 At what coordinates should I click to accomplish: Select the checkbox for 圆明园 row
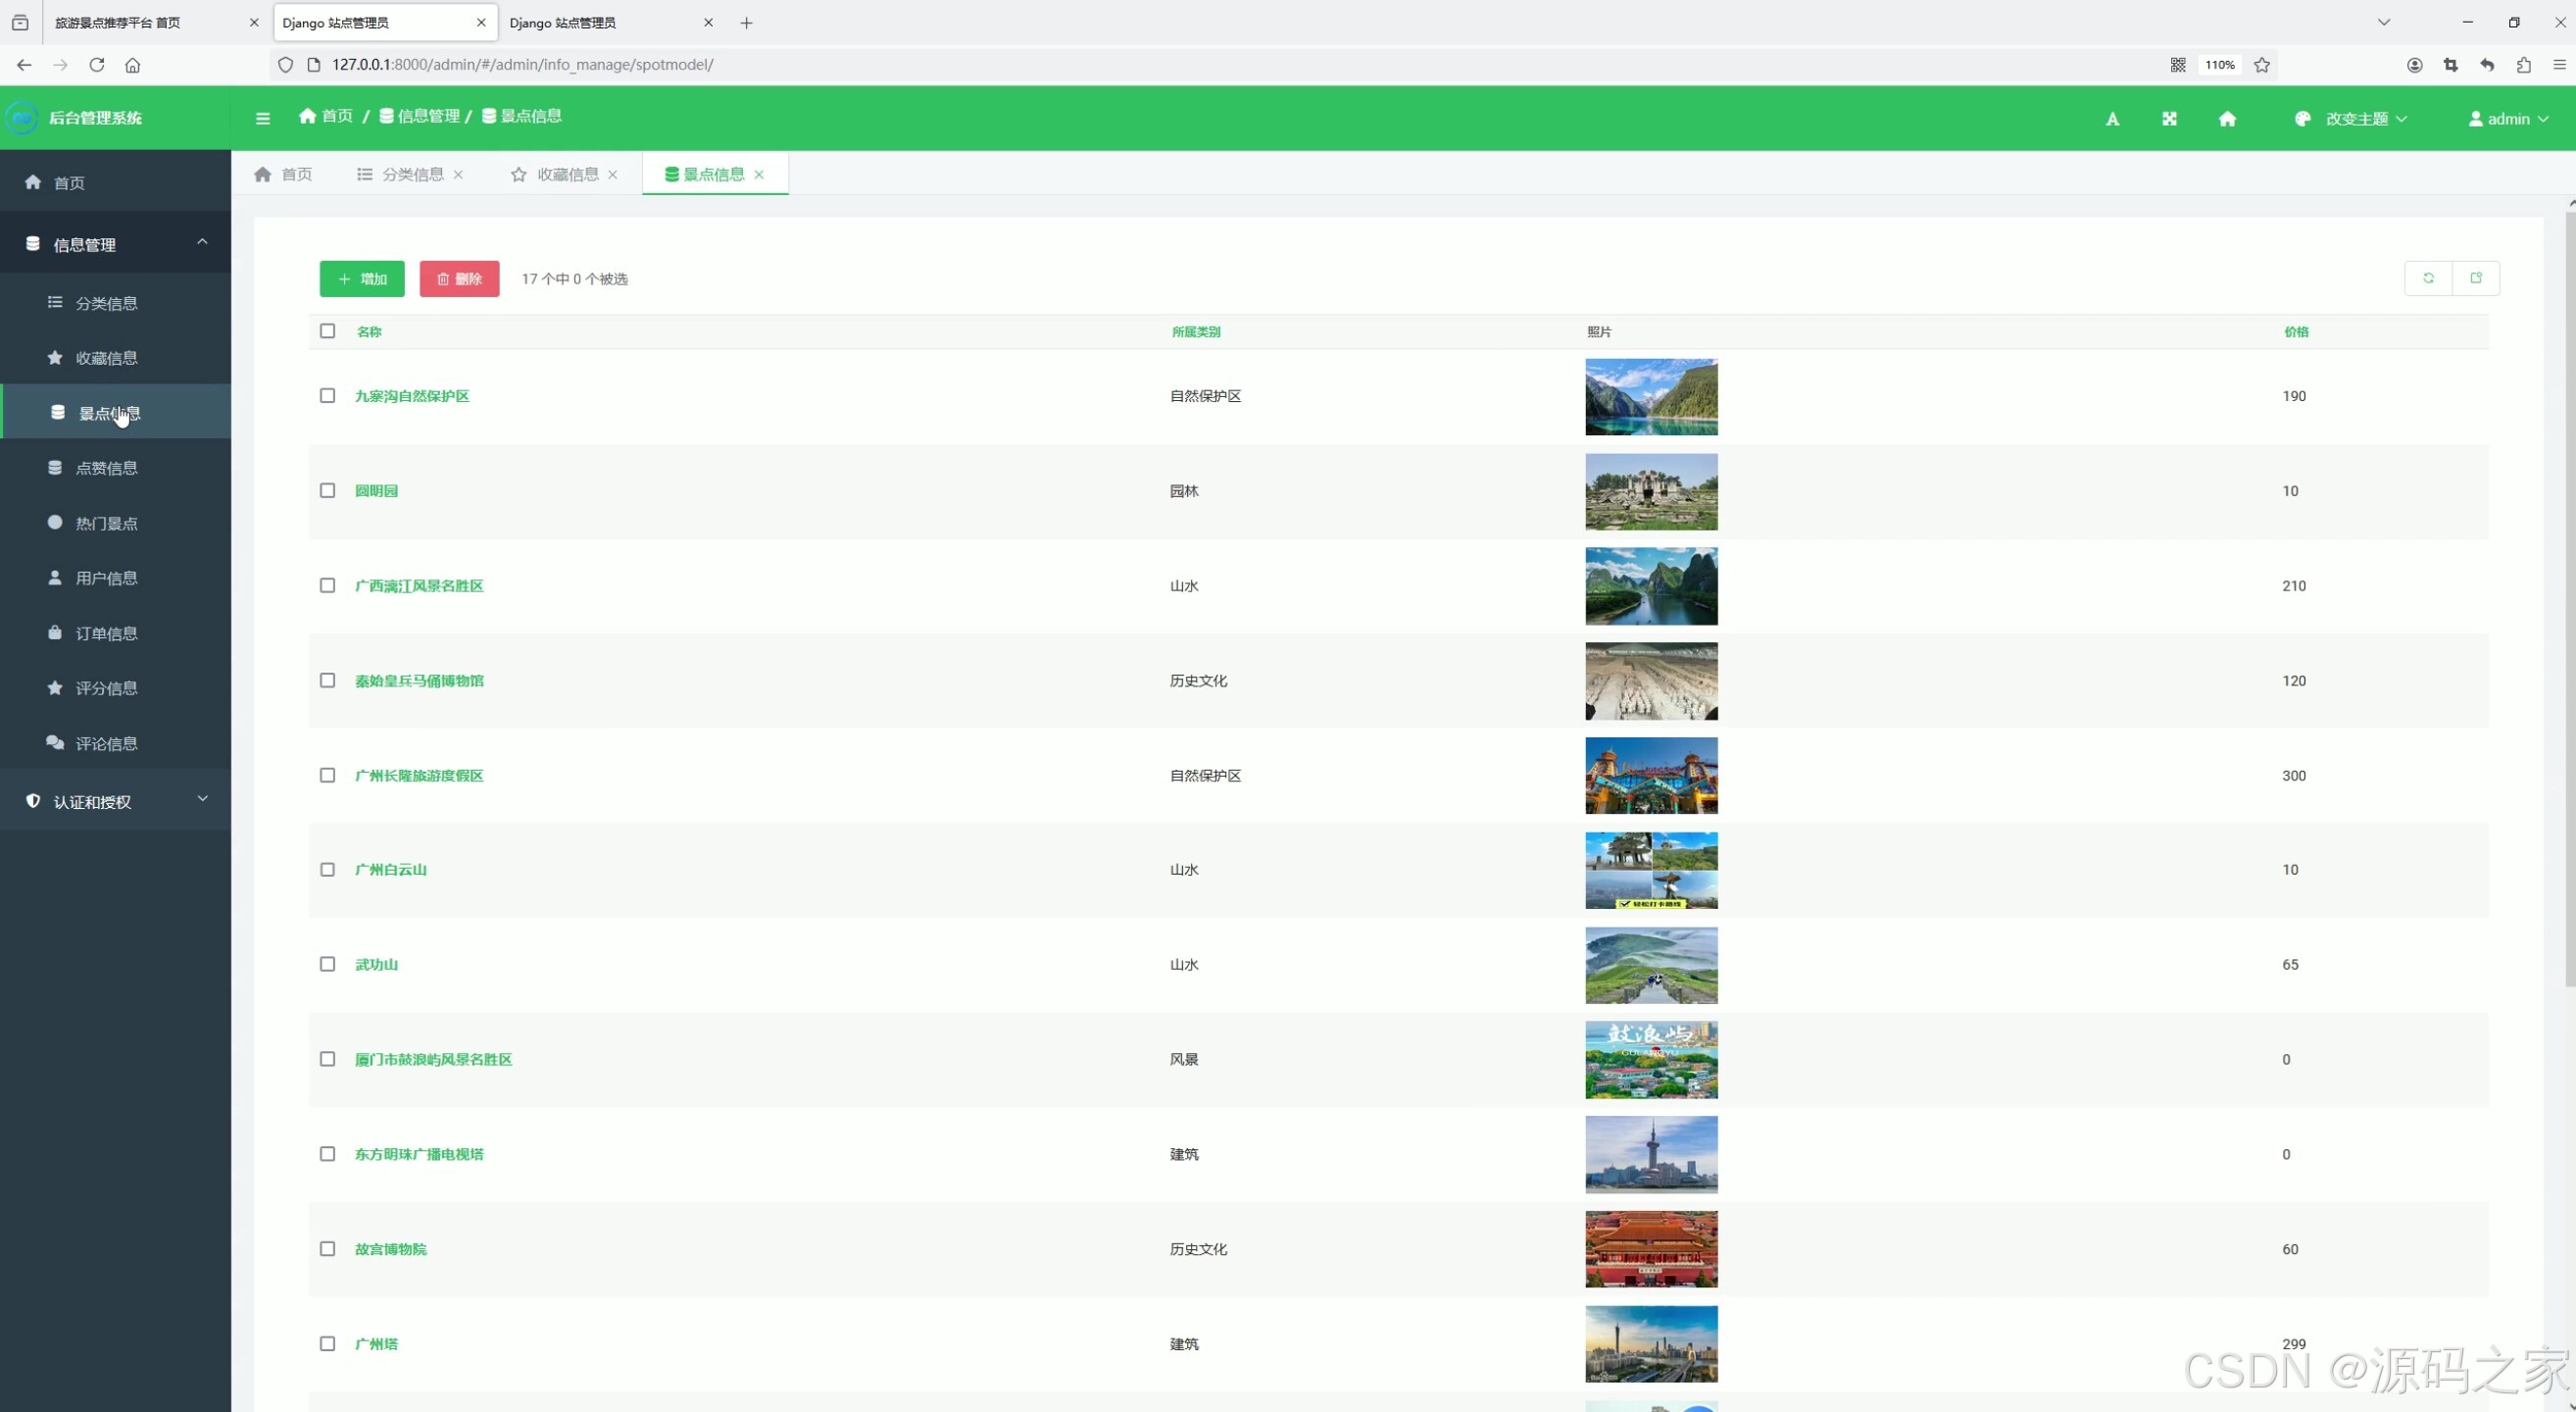click(x=327, y=491)
